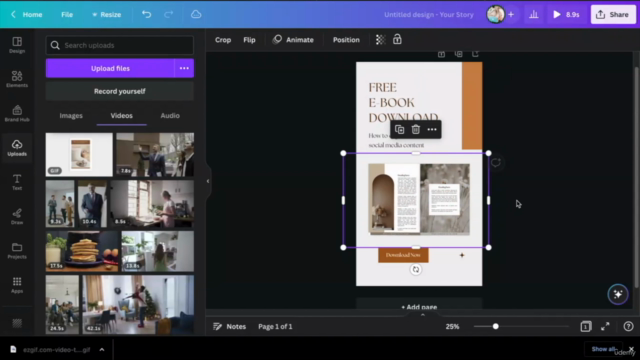Screen dimensions: 640x360
Task: Open the Brand Hub panel
Action: click(x=17, y=113)
